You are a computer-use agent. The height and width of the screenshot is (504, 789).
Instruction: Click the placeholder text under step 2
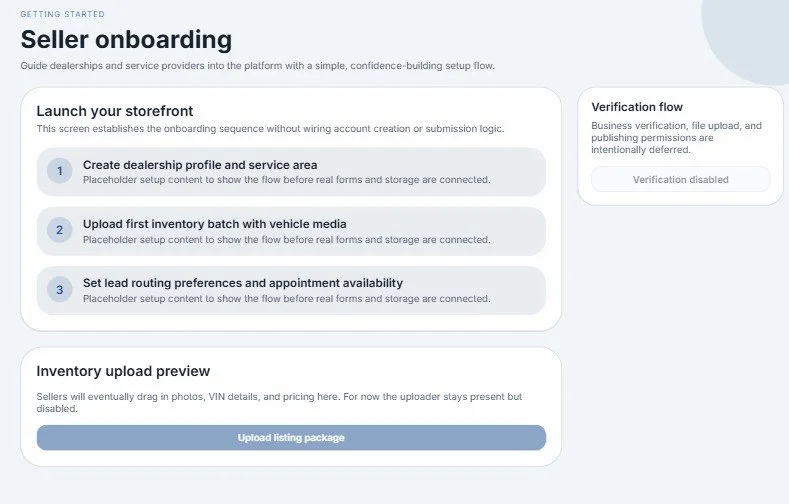[286, 239]
